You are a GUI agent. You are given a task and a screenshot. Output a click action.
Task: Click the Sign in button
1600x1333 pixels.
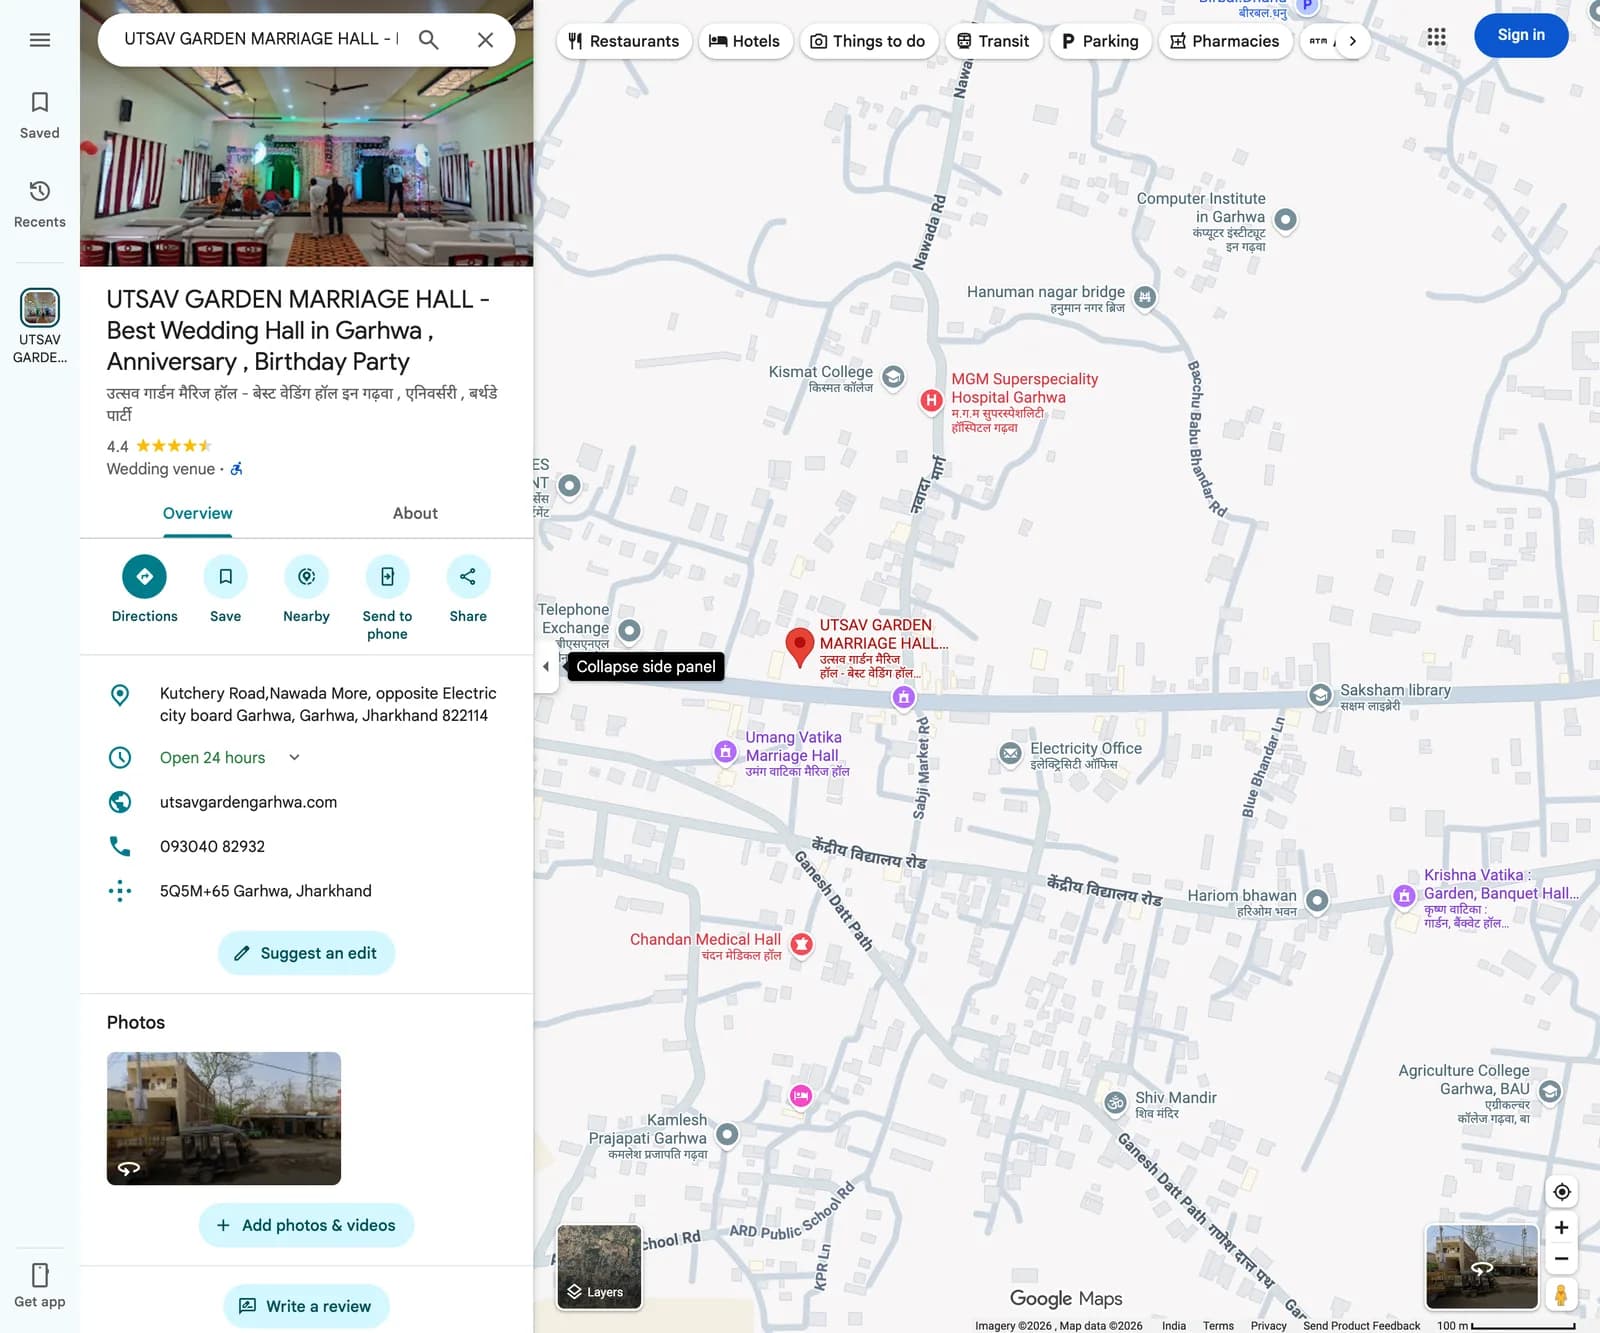click(x=1521, y=35)
